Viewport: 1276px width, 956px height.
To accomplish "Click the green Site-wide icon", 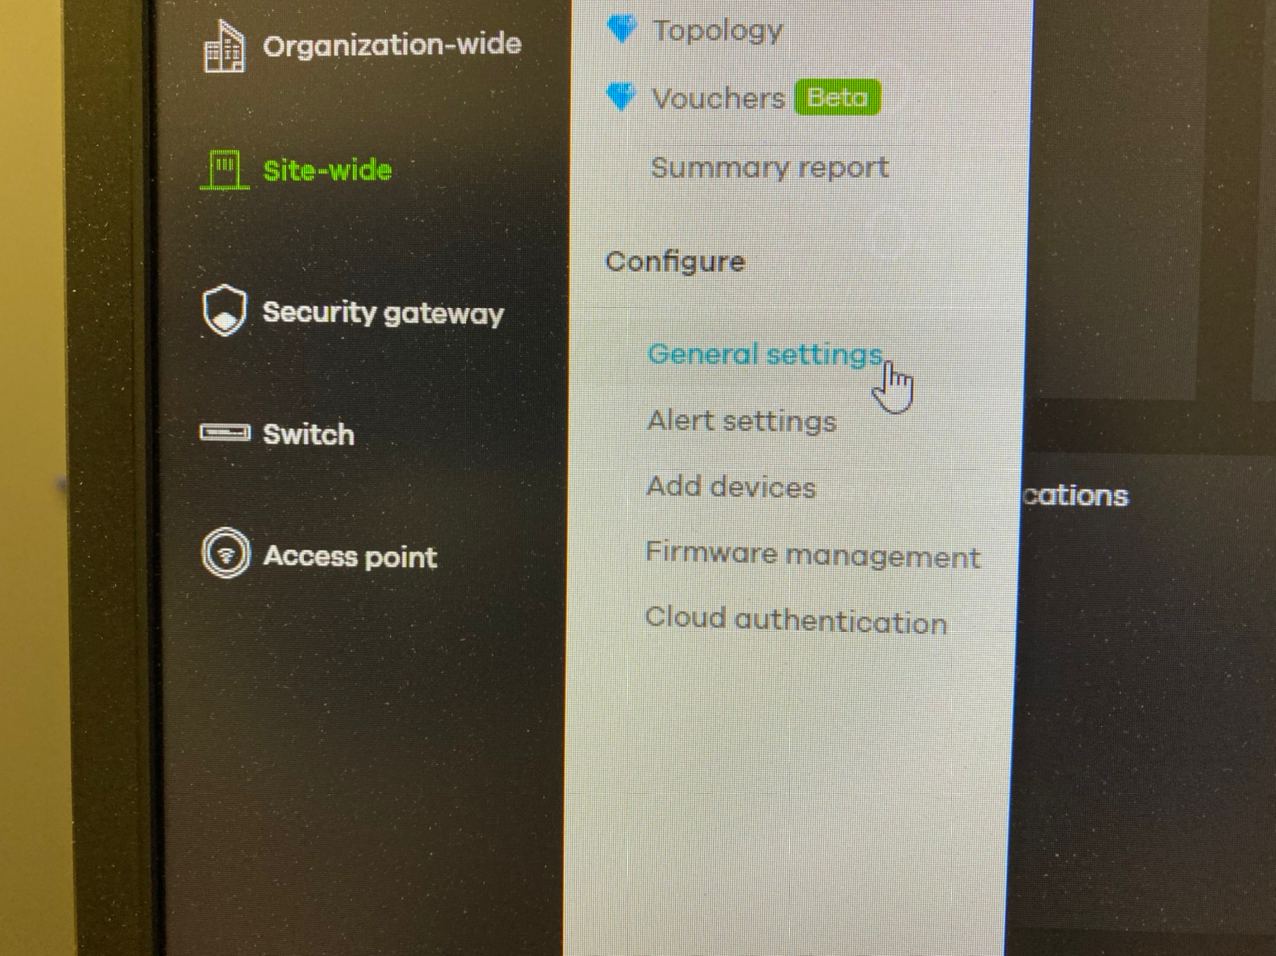I will [x=224, y=169].
